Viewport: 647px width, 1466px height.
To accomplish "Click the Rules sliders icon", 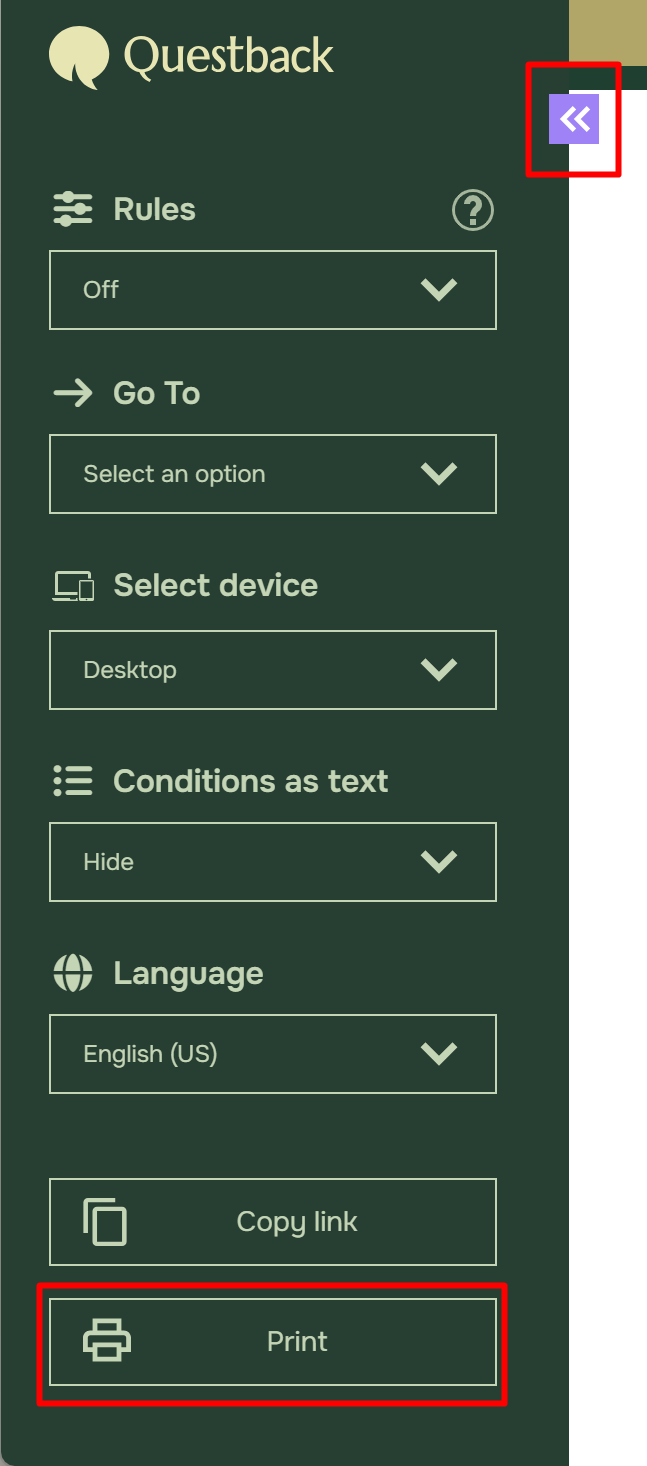I will 72,210.
